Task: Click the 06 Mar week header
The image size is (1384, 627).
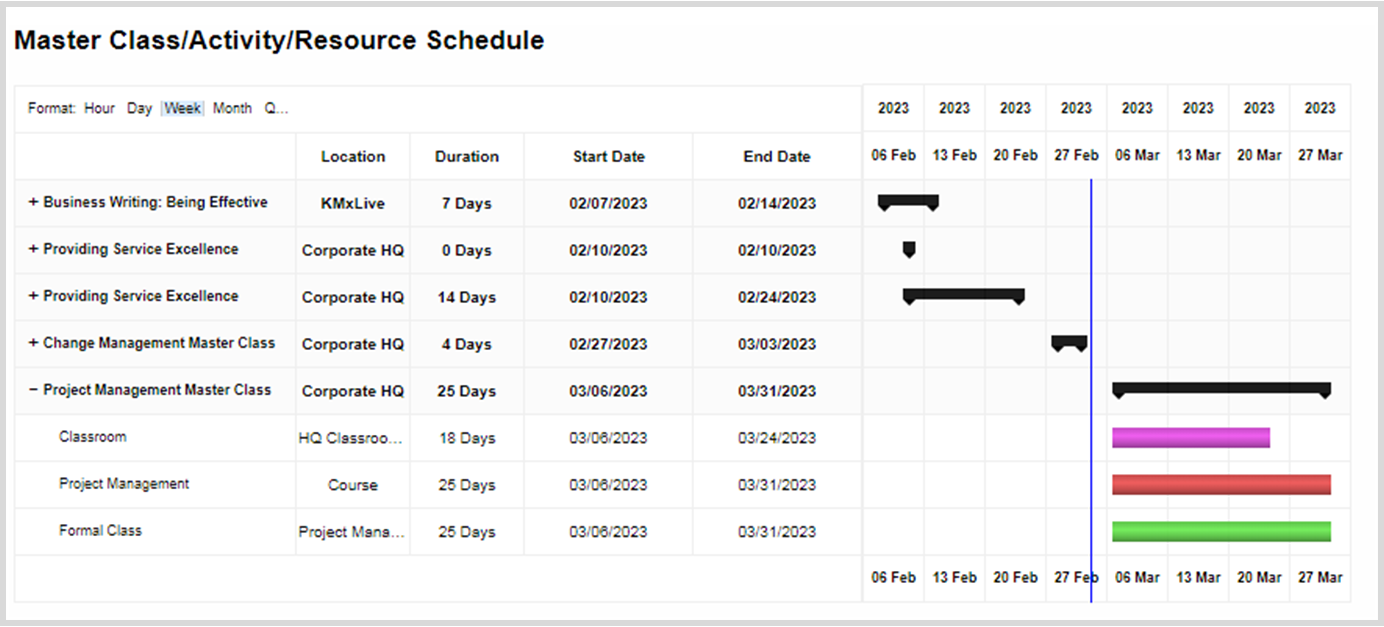Action: click(1137, 156)
